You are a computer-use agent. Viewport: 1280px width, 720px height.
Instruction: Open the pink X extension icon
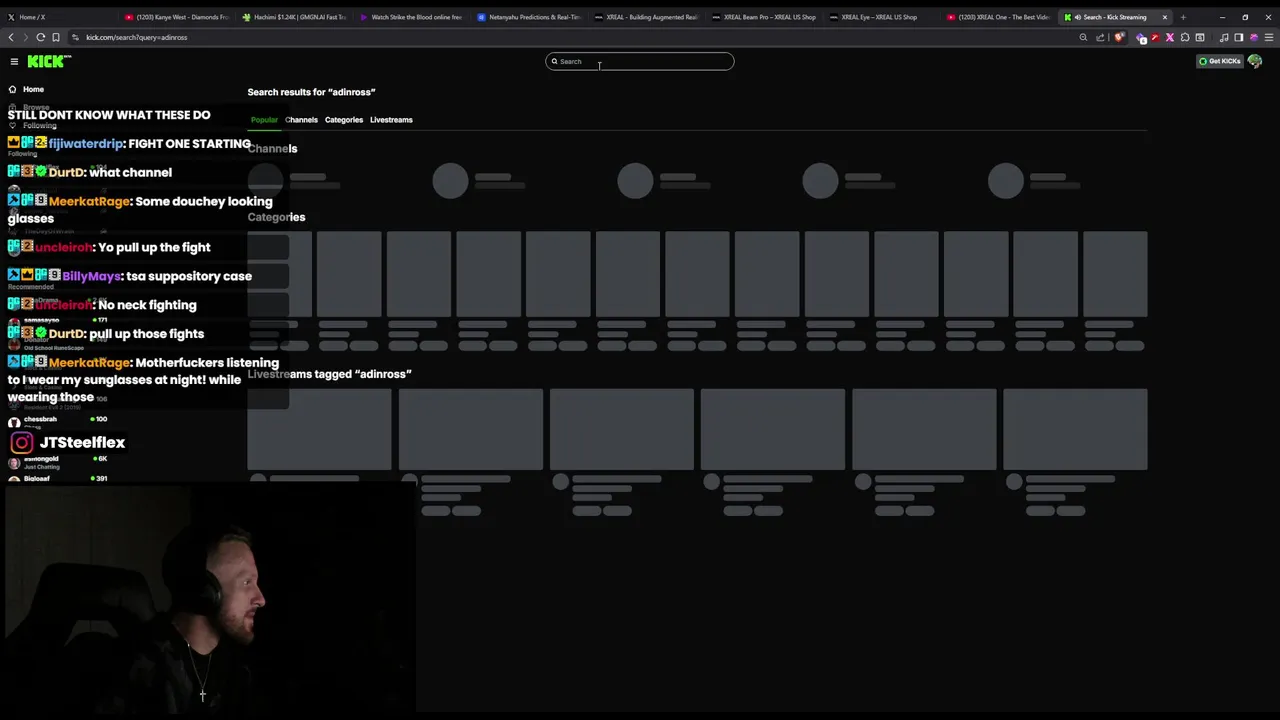tap(1170, 38)
